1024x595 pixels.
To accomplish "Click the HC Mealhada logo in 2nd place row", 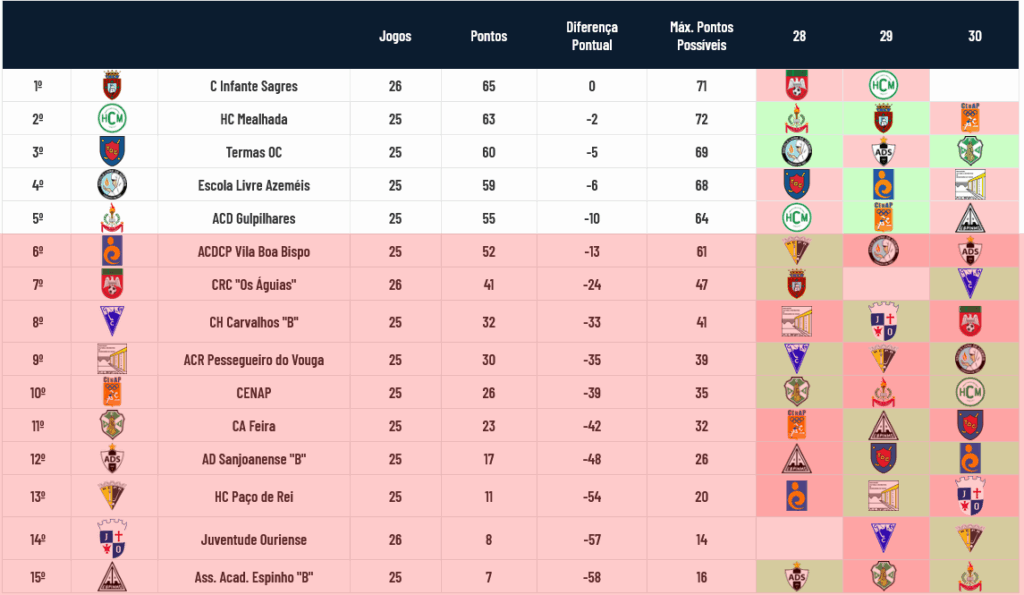I will click(x=112, y=119).
